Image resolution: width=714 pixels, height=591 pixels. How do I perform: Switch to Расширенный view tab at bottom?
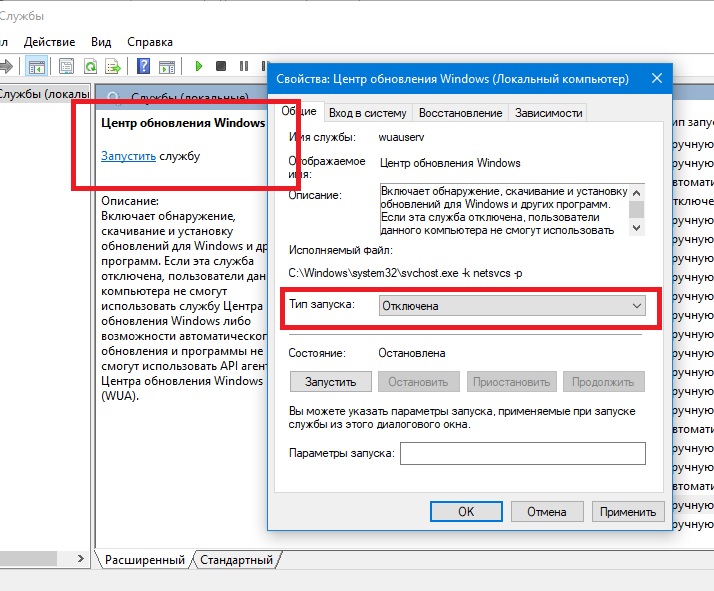click(x=145, y=560)
